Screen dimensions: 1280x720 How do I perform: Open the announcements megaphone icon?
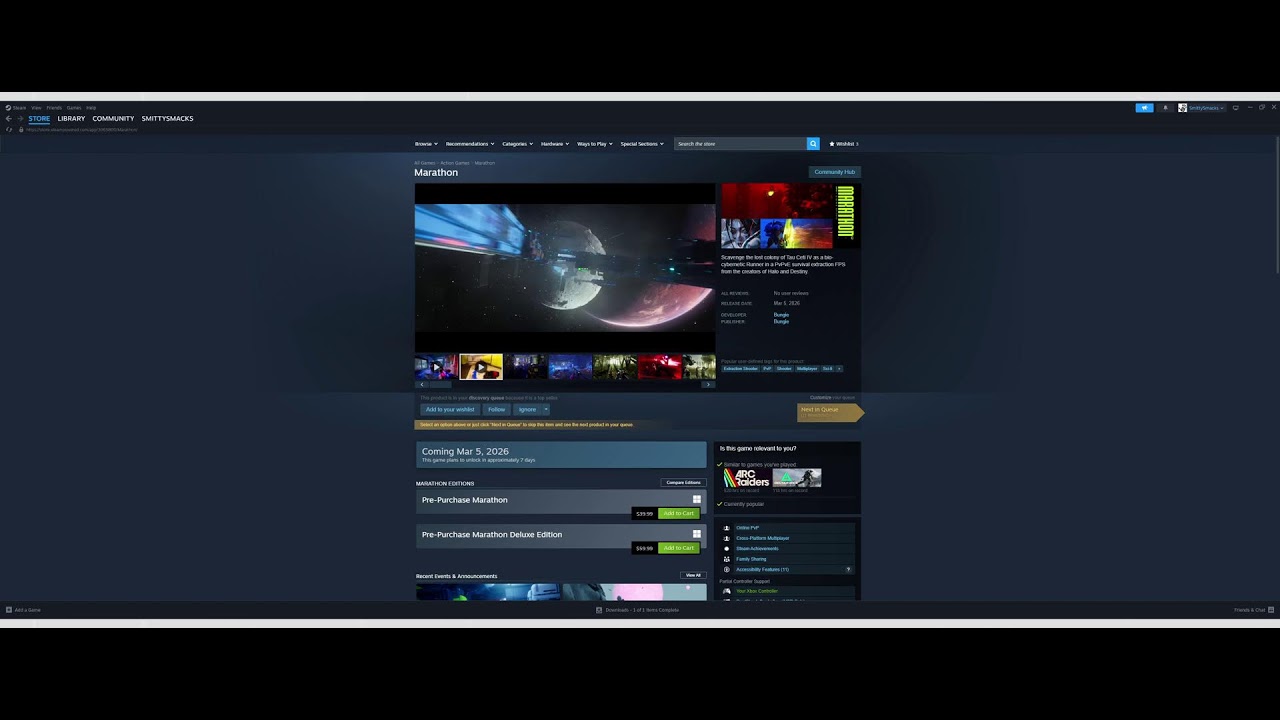click(x=1144, y=108)
